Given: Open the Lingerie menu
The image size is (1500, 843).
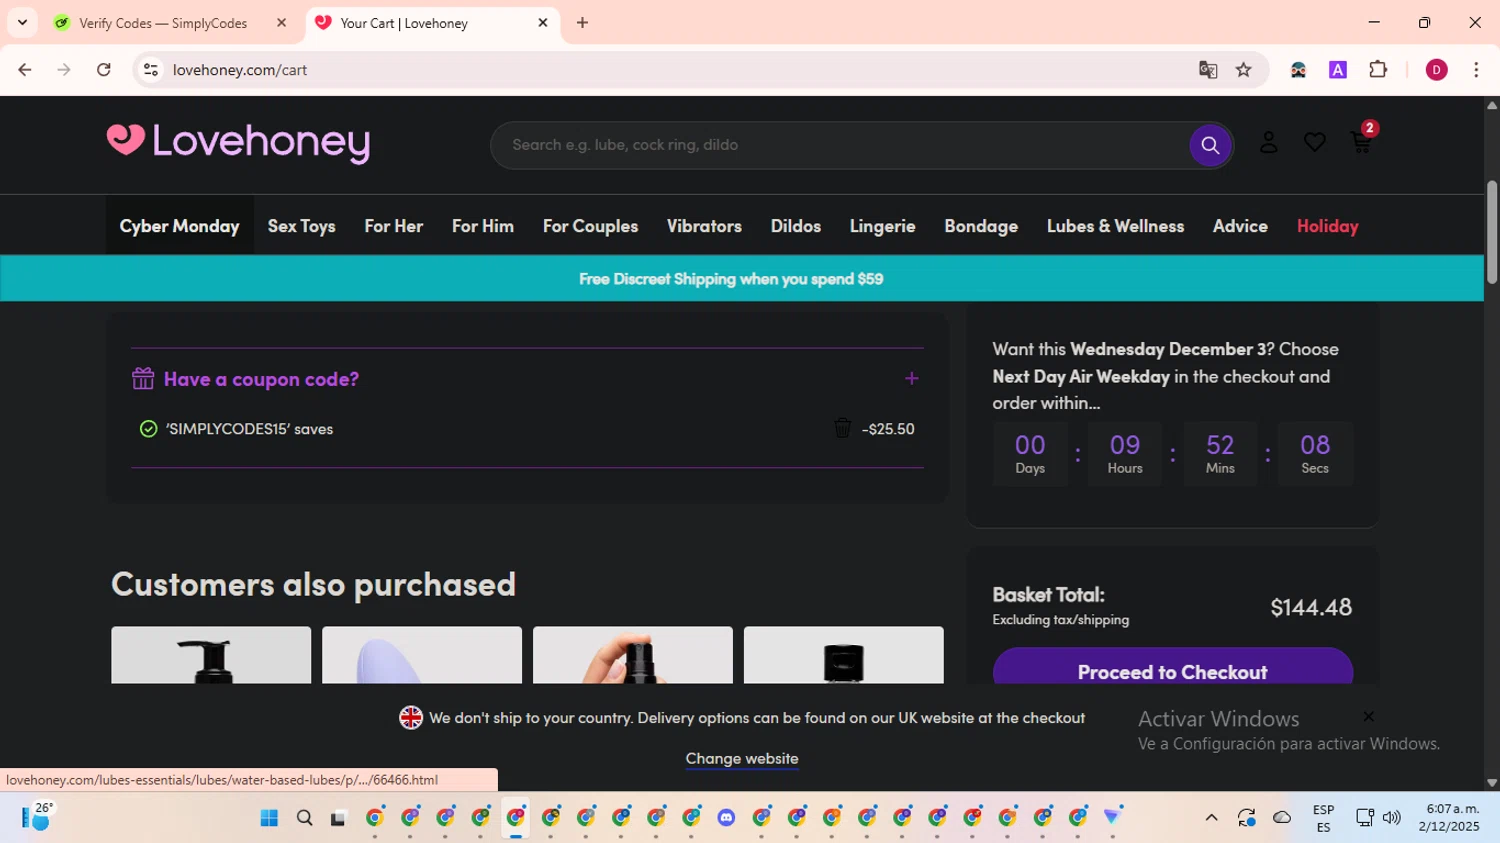Looking at the screenshot, I should point(882,226).
